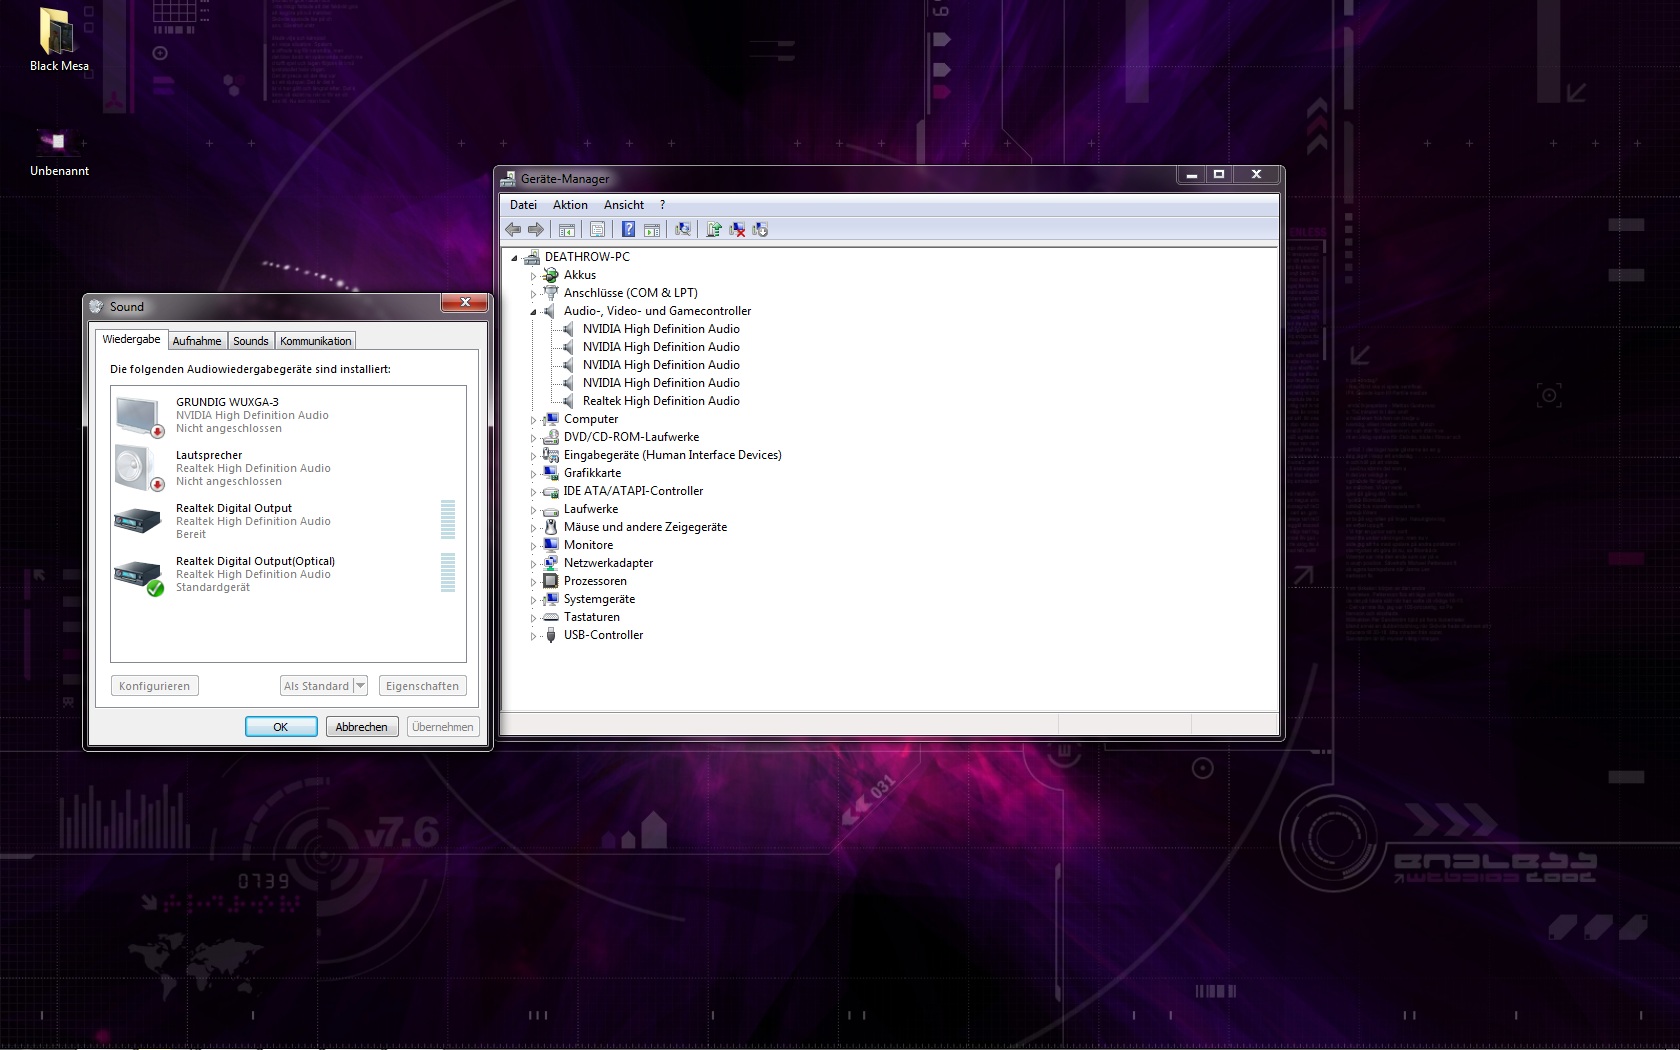Screen dimensions: 1680x1050
Task: Click the USB-Controller plug icon
Action: tap(550, 635)
